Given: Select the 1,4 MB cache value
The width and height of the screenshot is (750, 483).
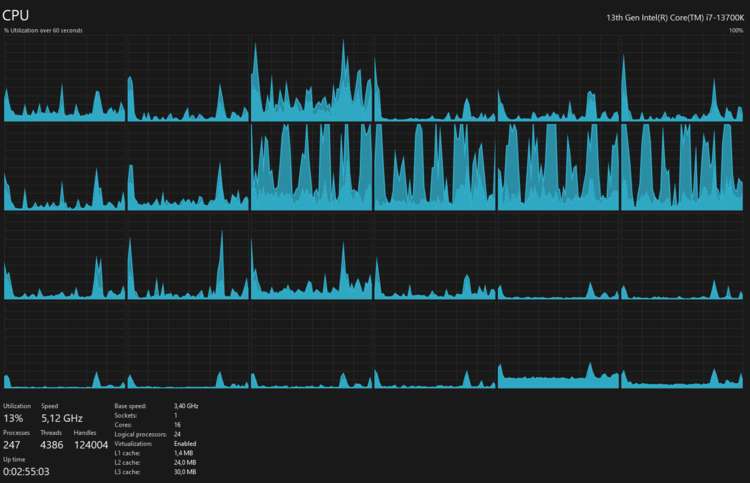Looking at the screenshot, I should (x=184, y=453).
